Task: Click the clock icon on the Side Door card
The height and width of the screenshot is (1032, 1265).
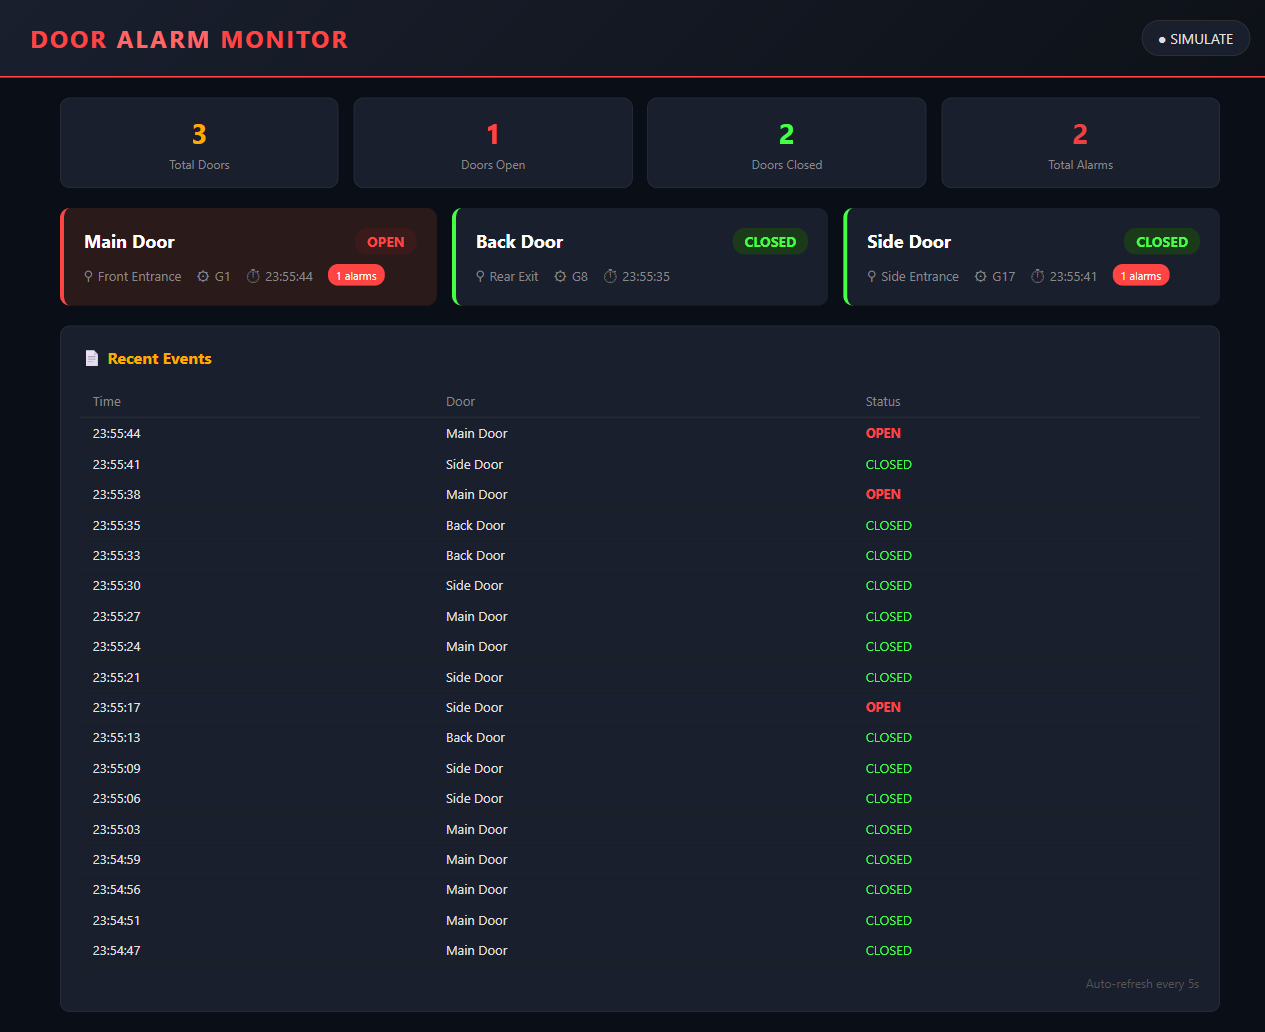Action: (x=1038, y=276)
